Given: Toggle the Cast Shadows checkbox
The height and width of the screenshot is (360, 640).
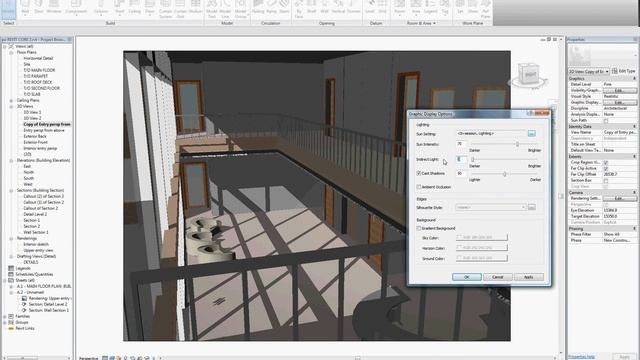Looking at the screenshot, I should pyautogui.click(x=419, y=173).
